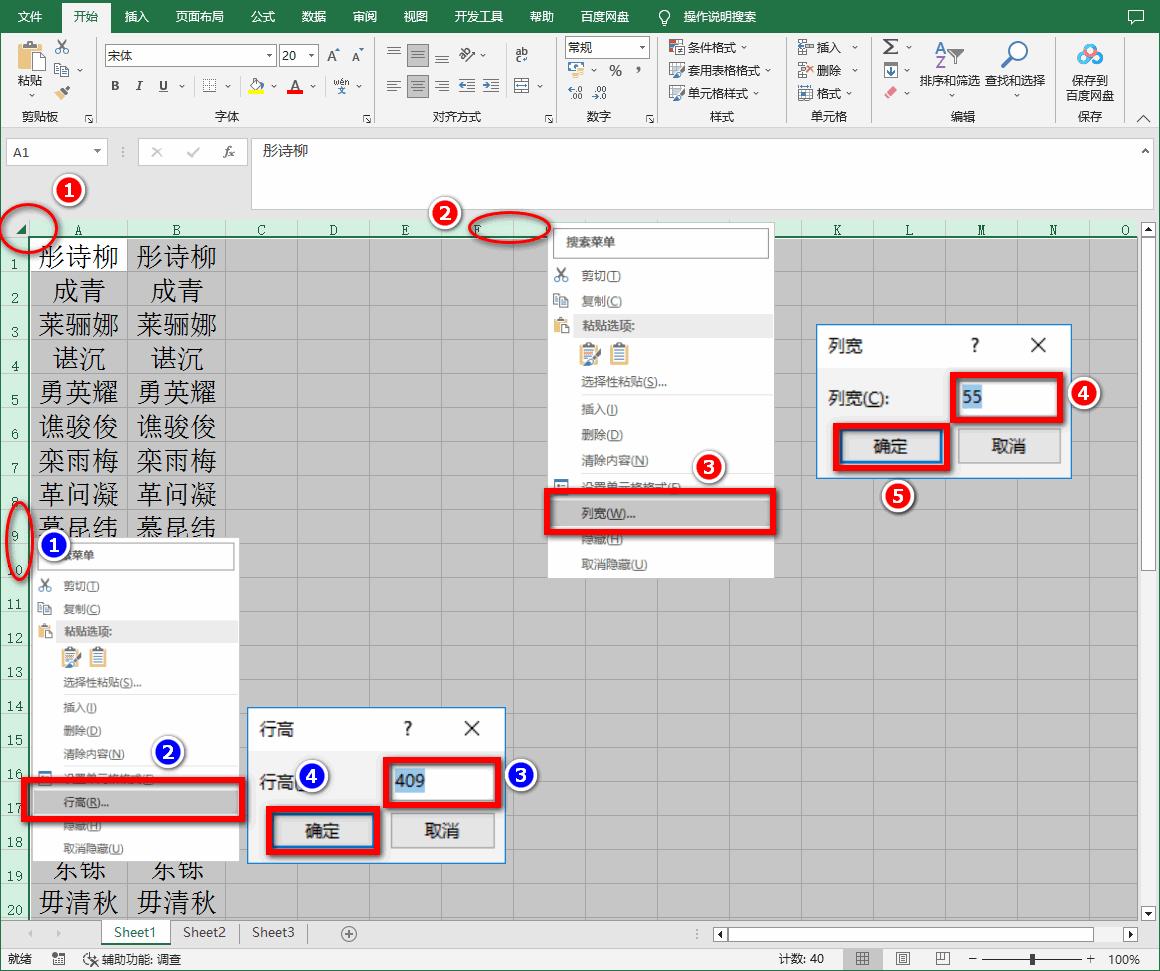The height and width of the screenshot is (971, 1160).
Task: Open the 文件 tab
Action: [x=30, y=16]
